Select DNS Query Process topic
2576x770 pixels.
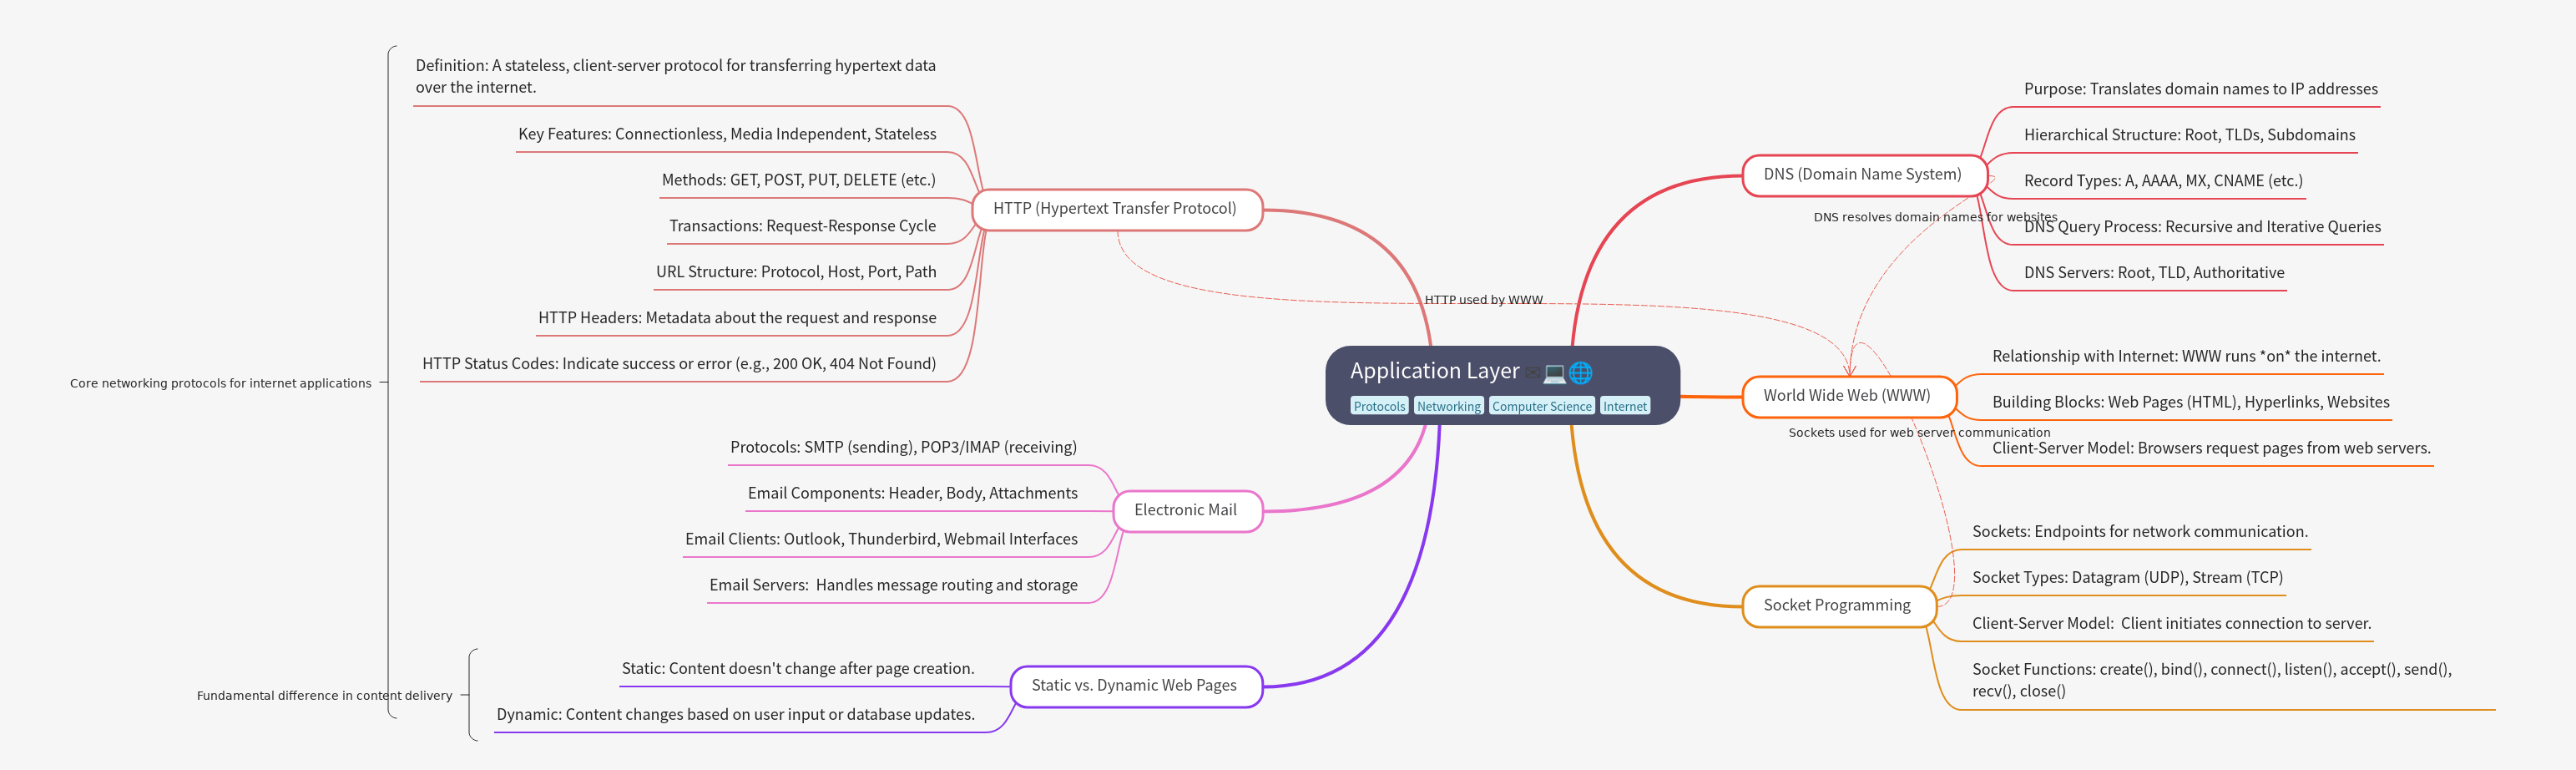coord(2202,227)
